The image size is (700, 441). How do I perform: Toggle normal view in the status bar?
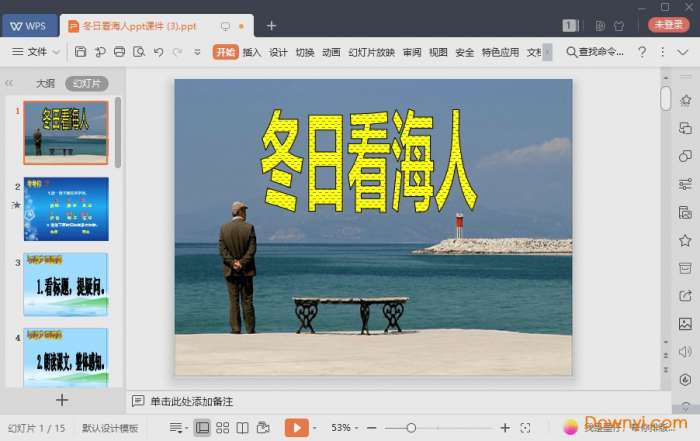click(203, 428)
